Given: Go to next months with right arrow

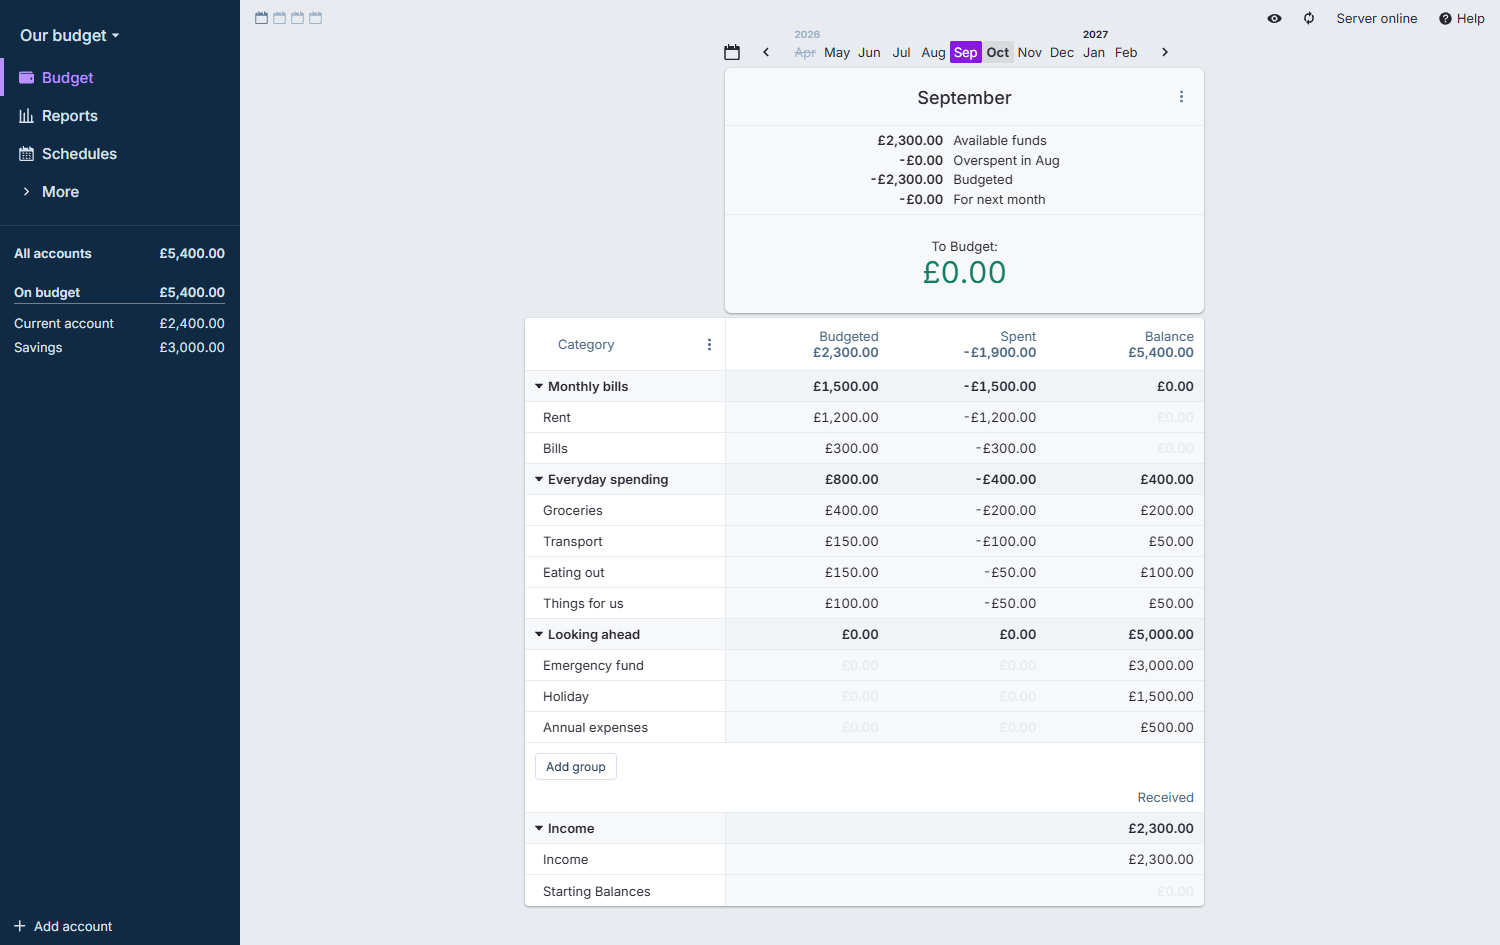Looking at the screenshot, I should coord(1165,52).
